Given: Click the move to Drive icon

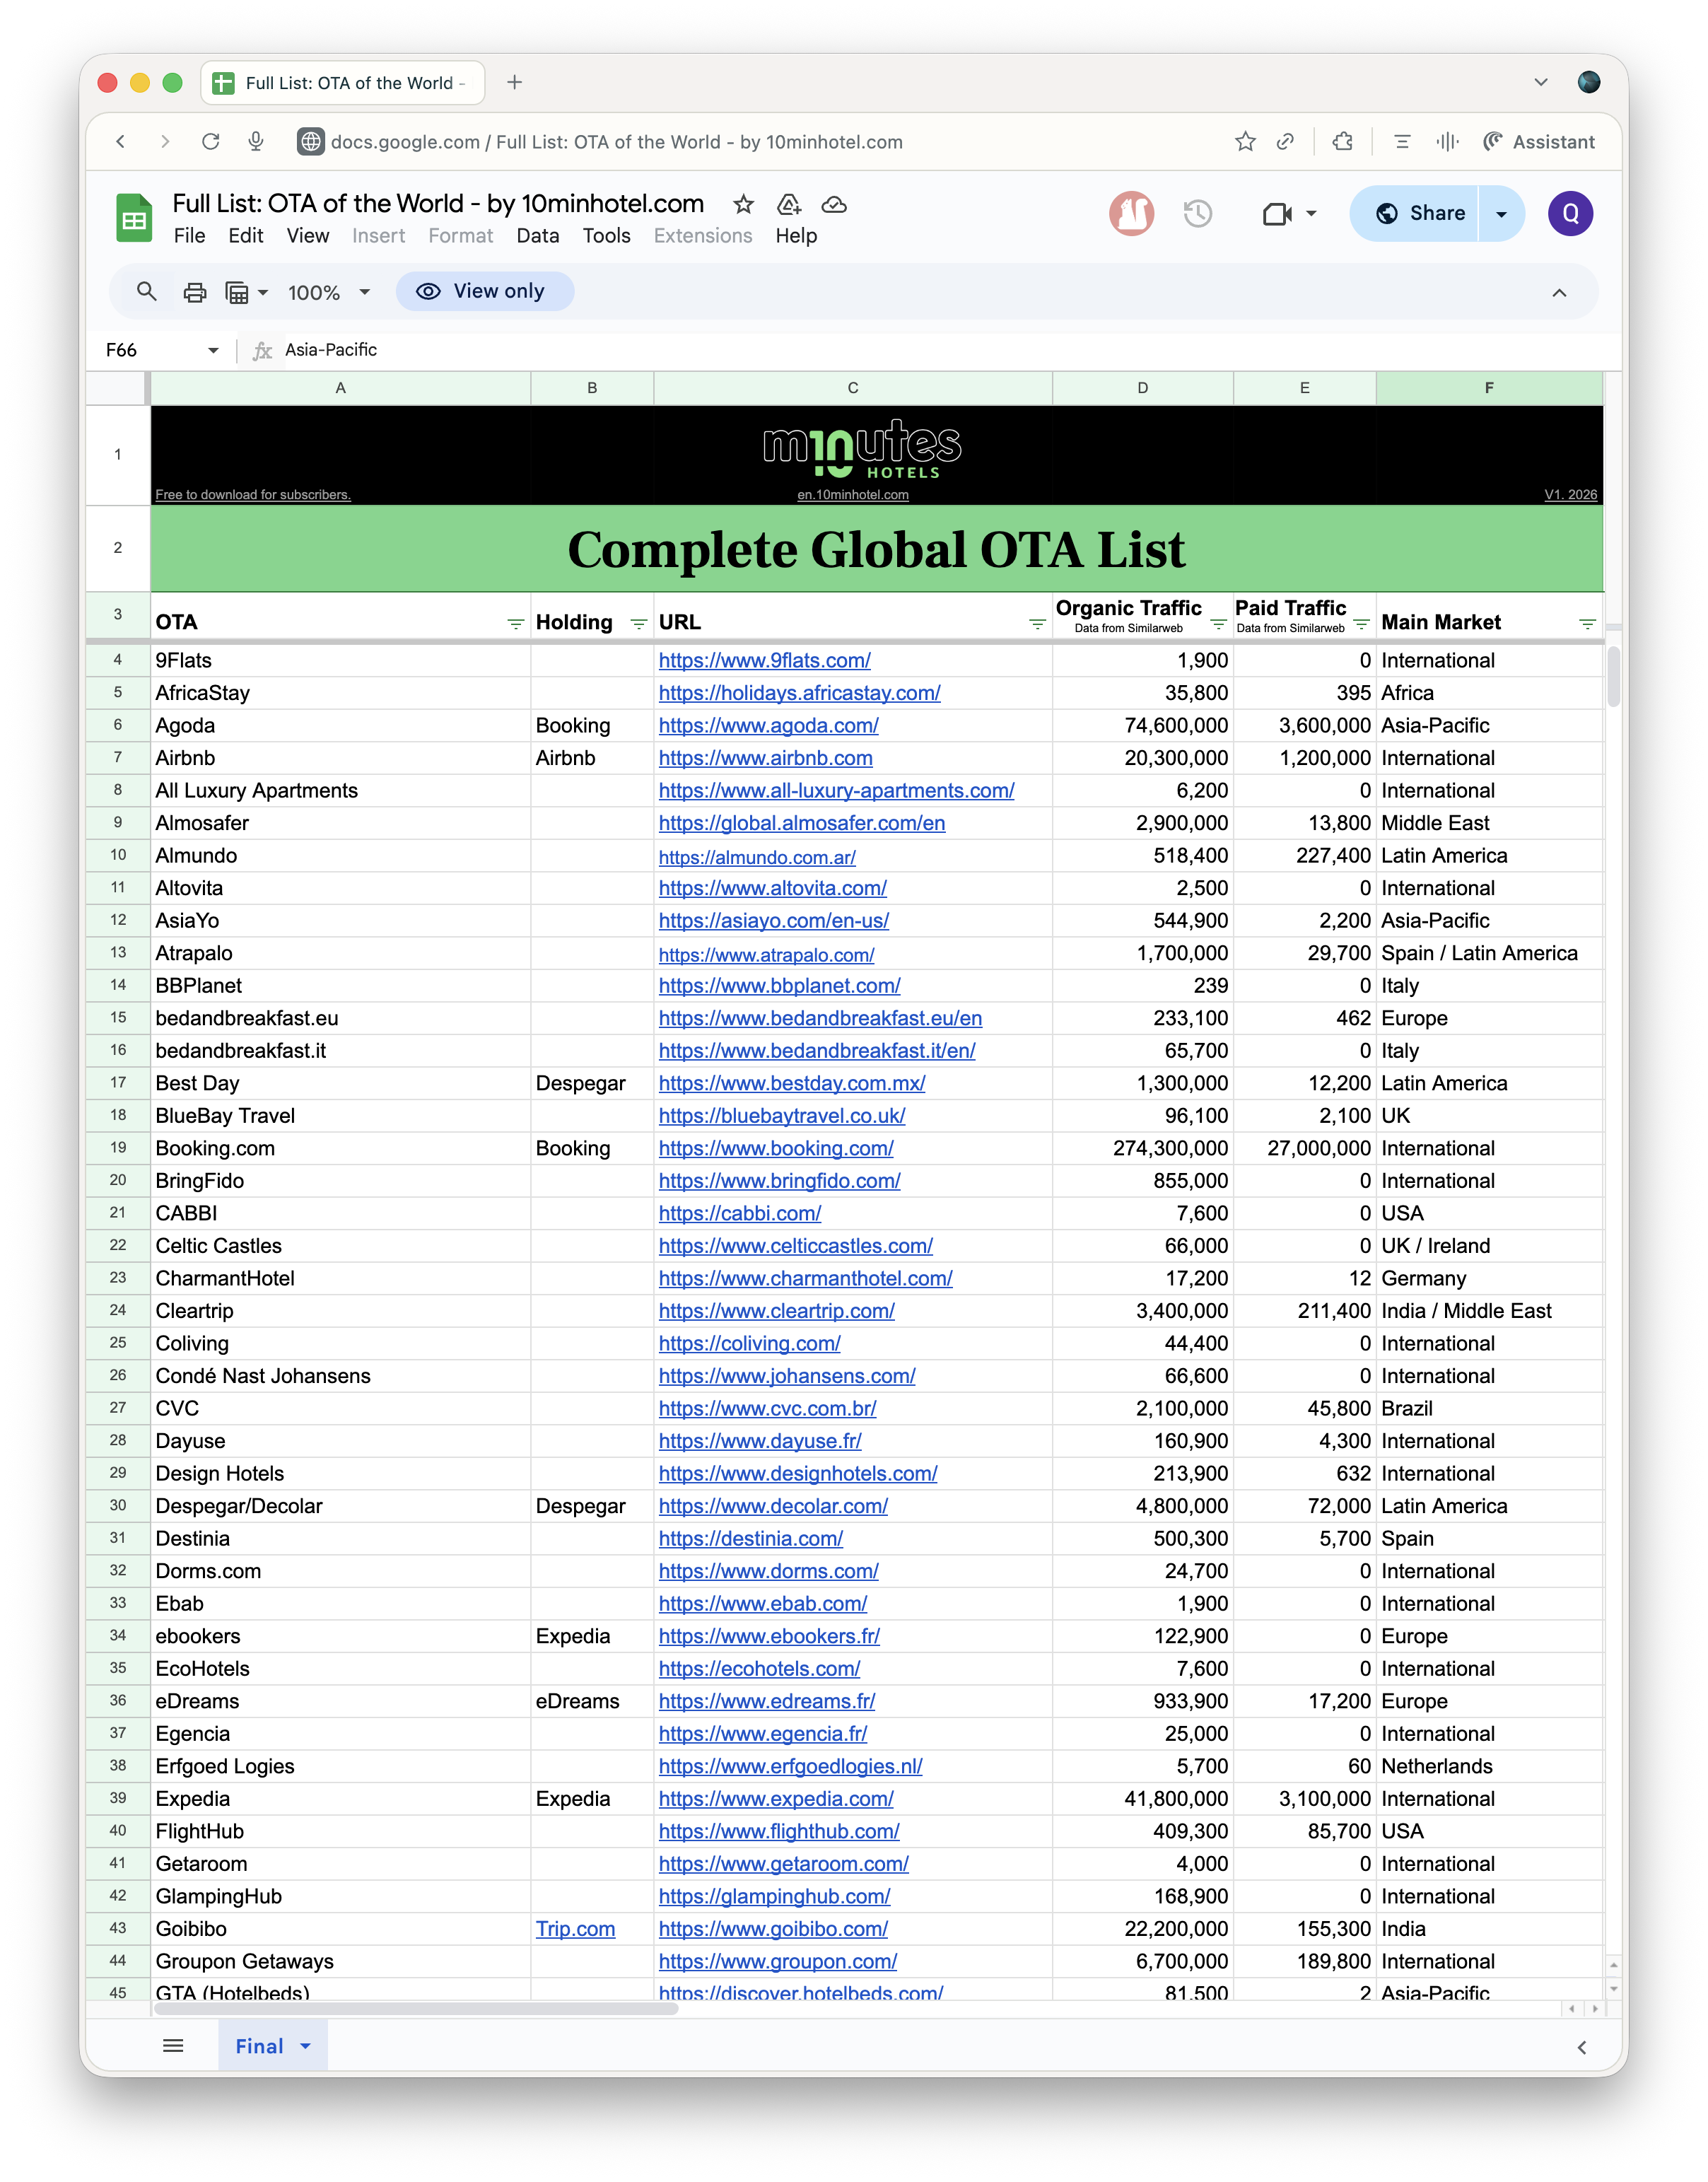Looking at the screenshot, I should tap(789, 205).
